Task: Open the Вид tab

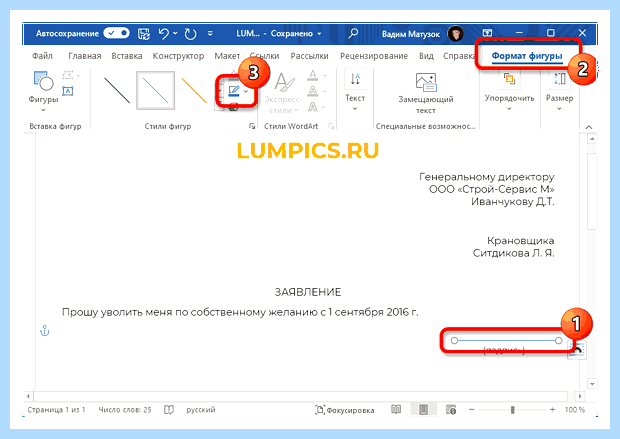Action: coord(426,56)
